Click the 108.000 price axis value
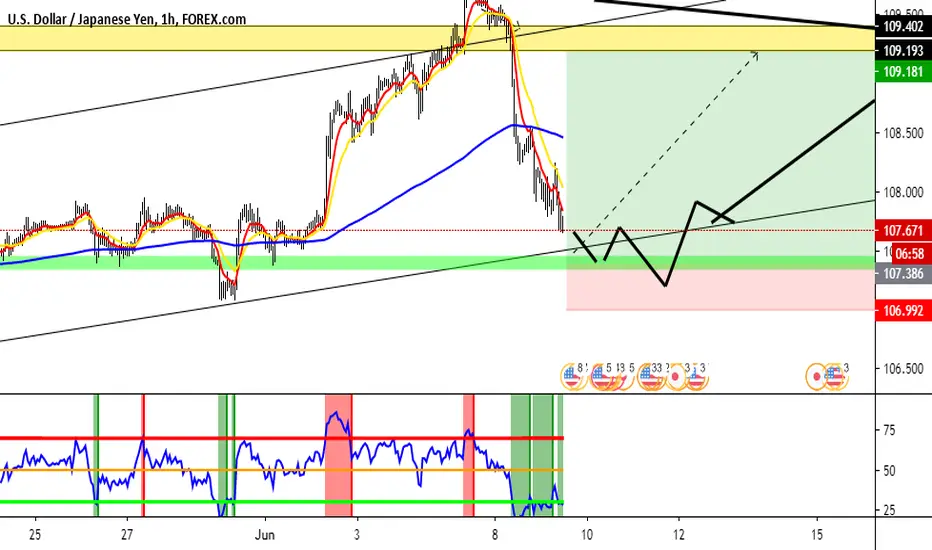The height and width of the screenshot is (550, 932). (903, 193)
